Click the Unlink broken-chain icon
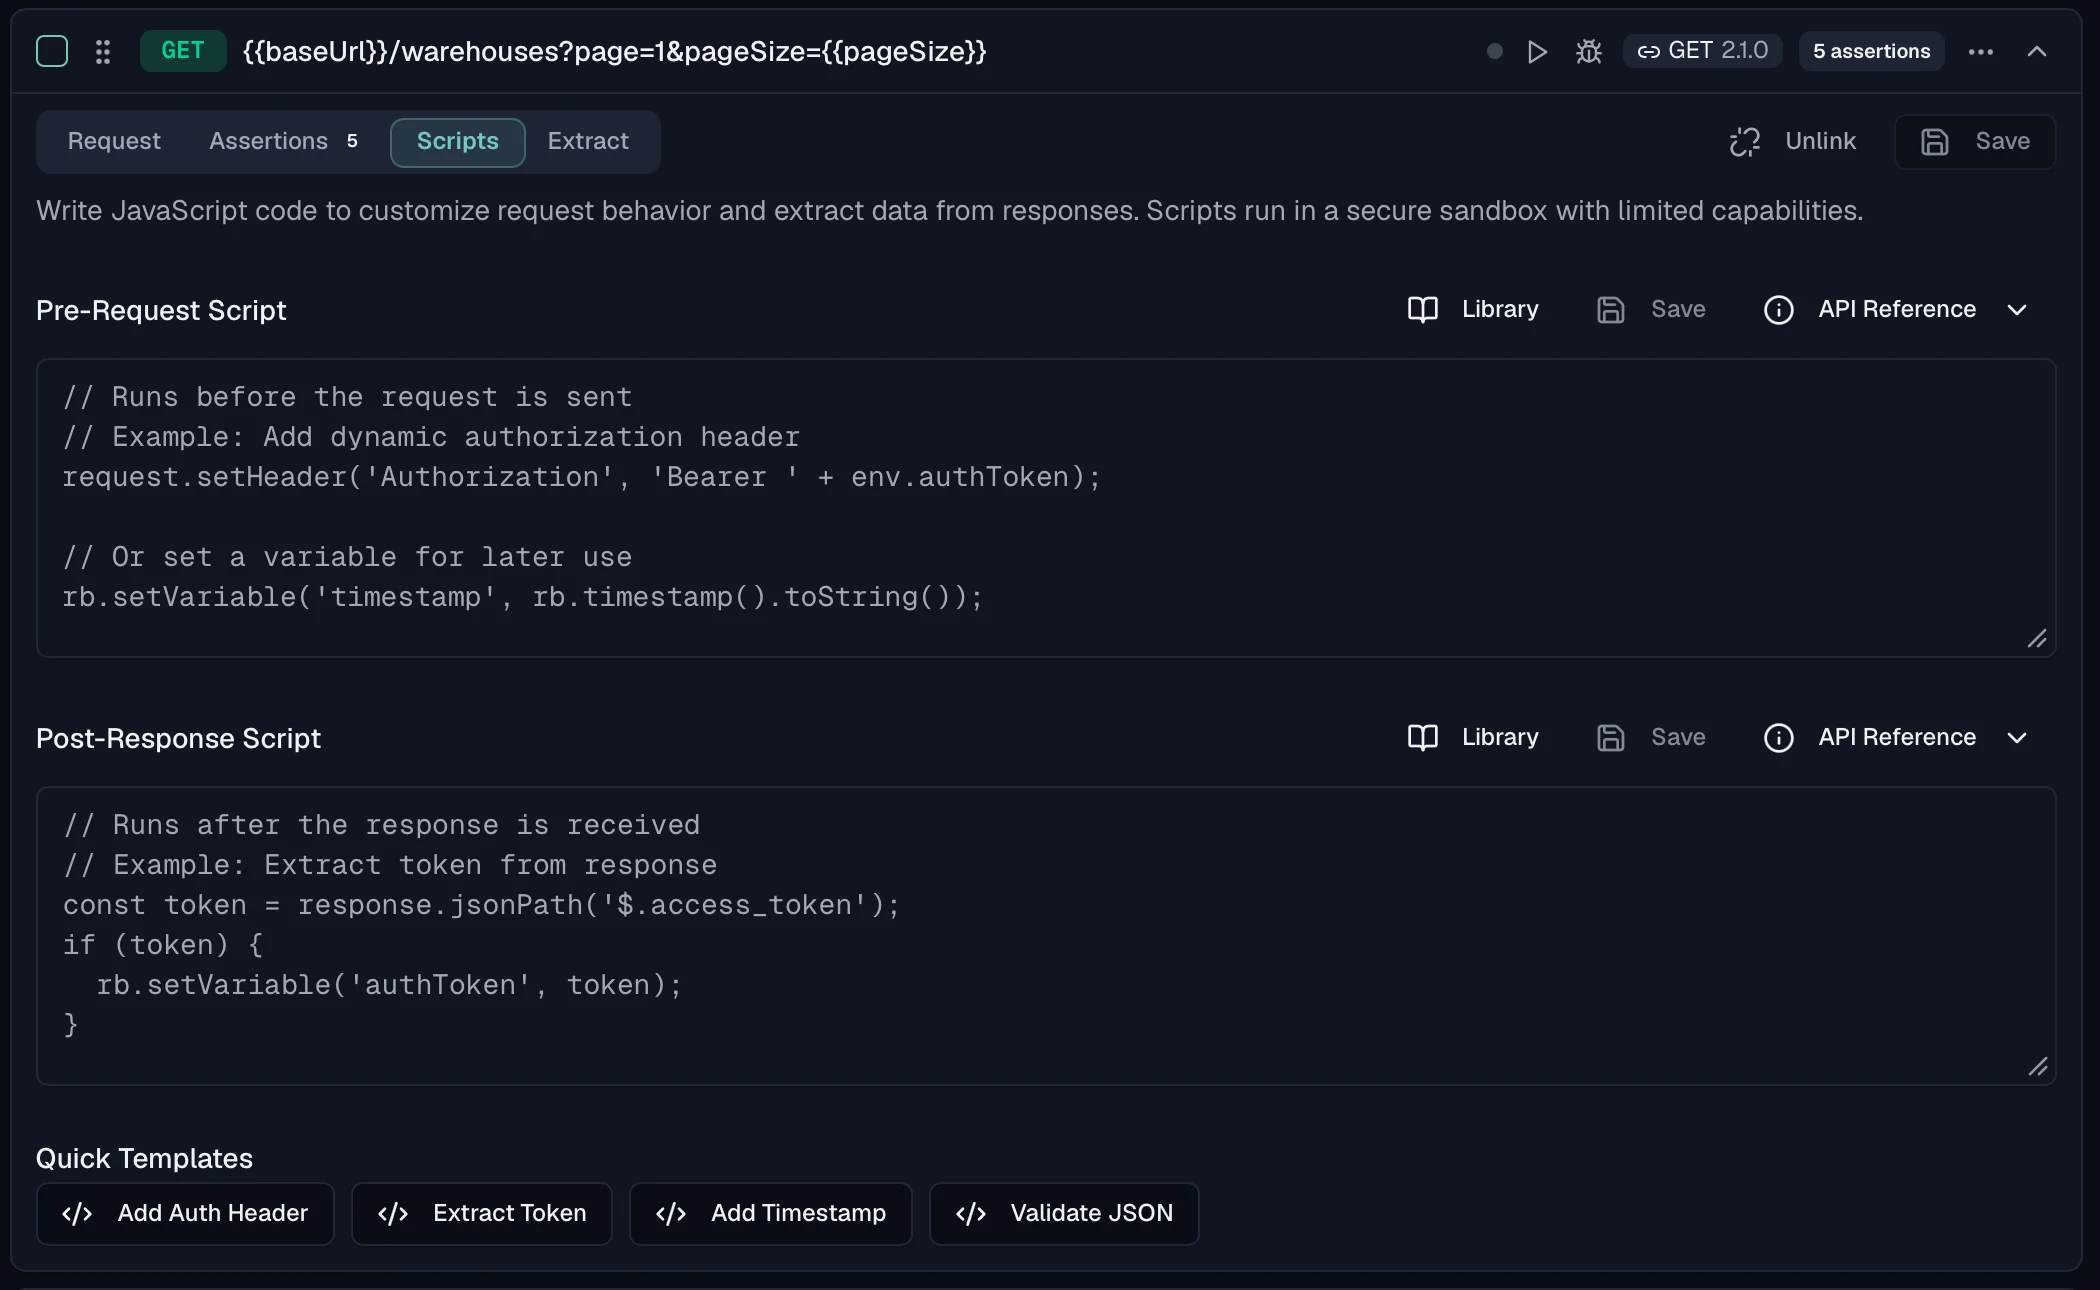Screen dimensions: 2100x1290 point(1744,142)
